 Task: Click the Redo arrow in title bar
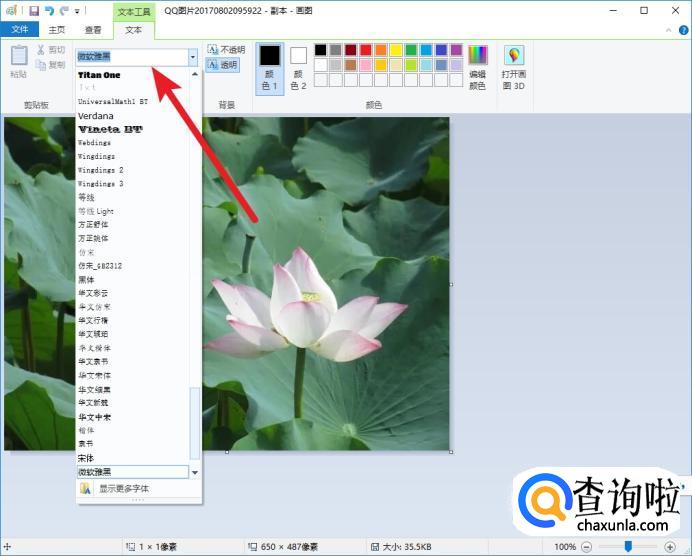pos(64,10)
